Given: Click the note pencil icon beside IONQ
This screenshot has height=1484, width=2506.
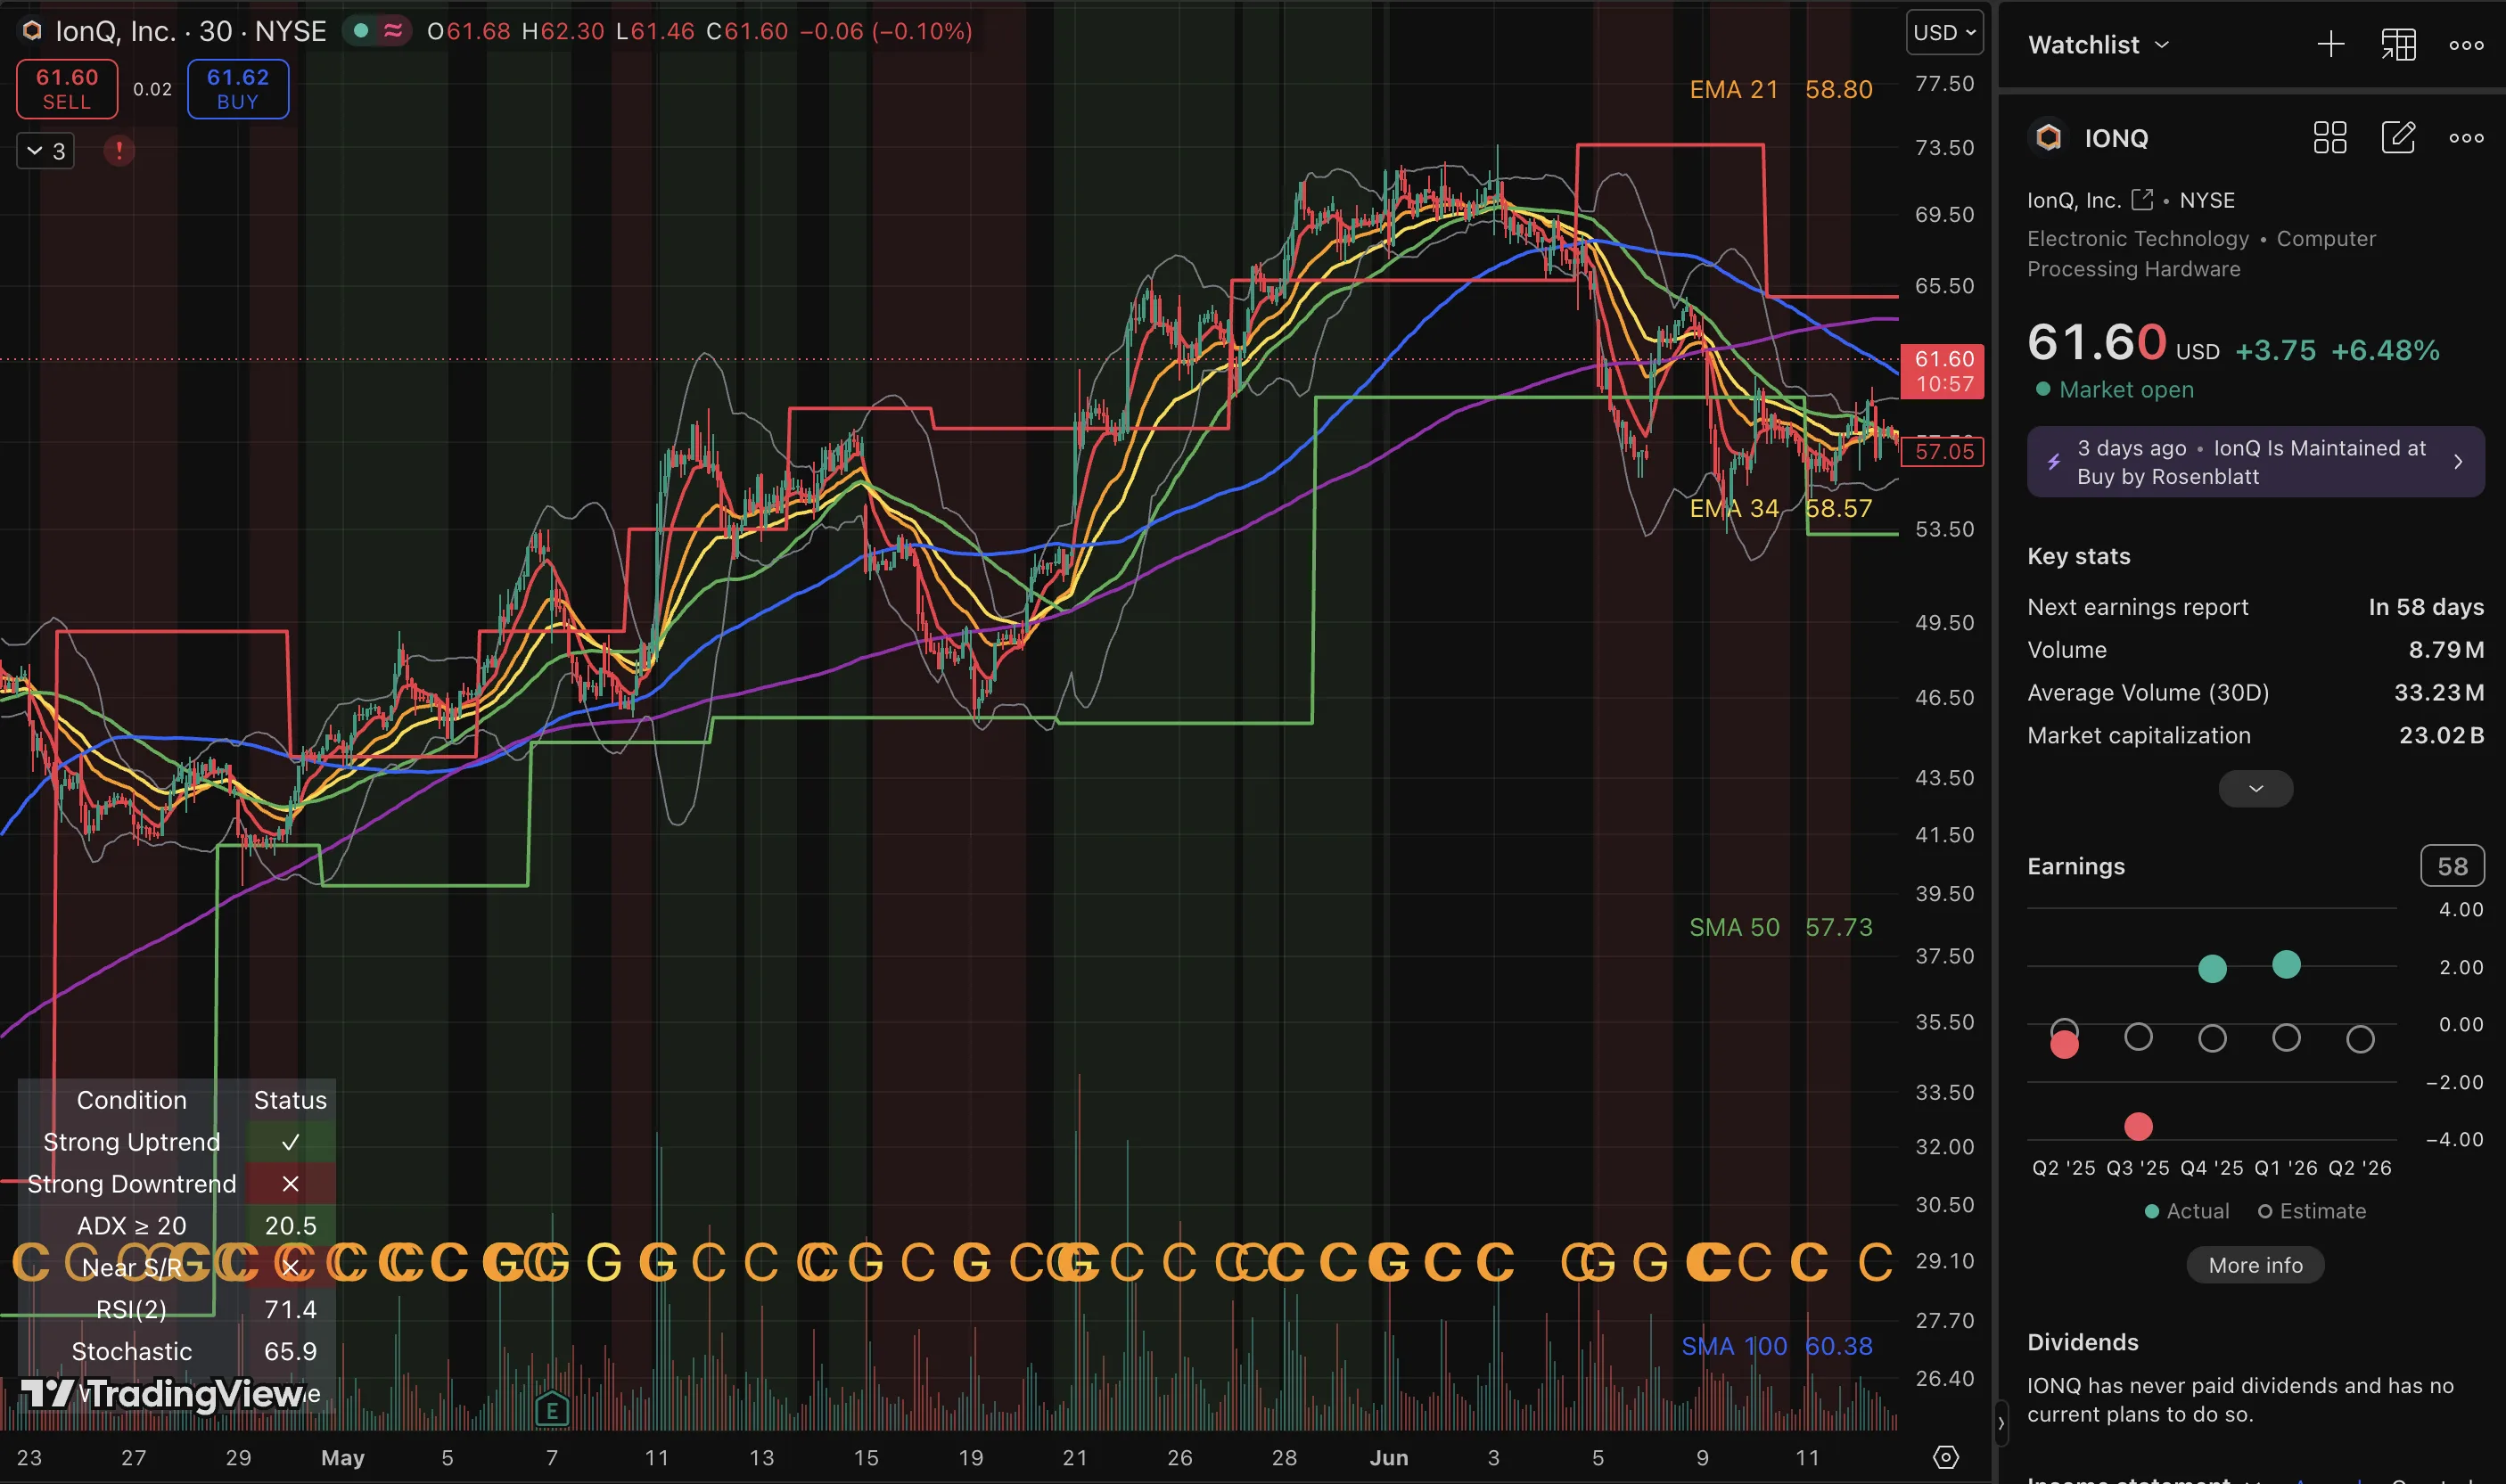Looking at the screenshot, I should pyautogui.click(x=2398, y=137).
